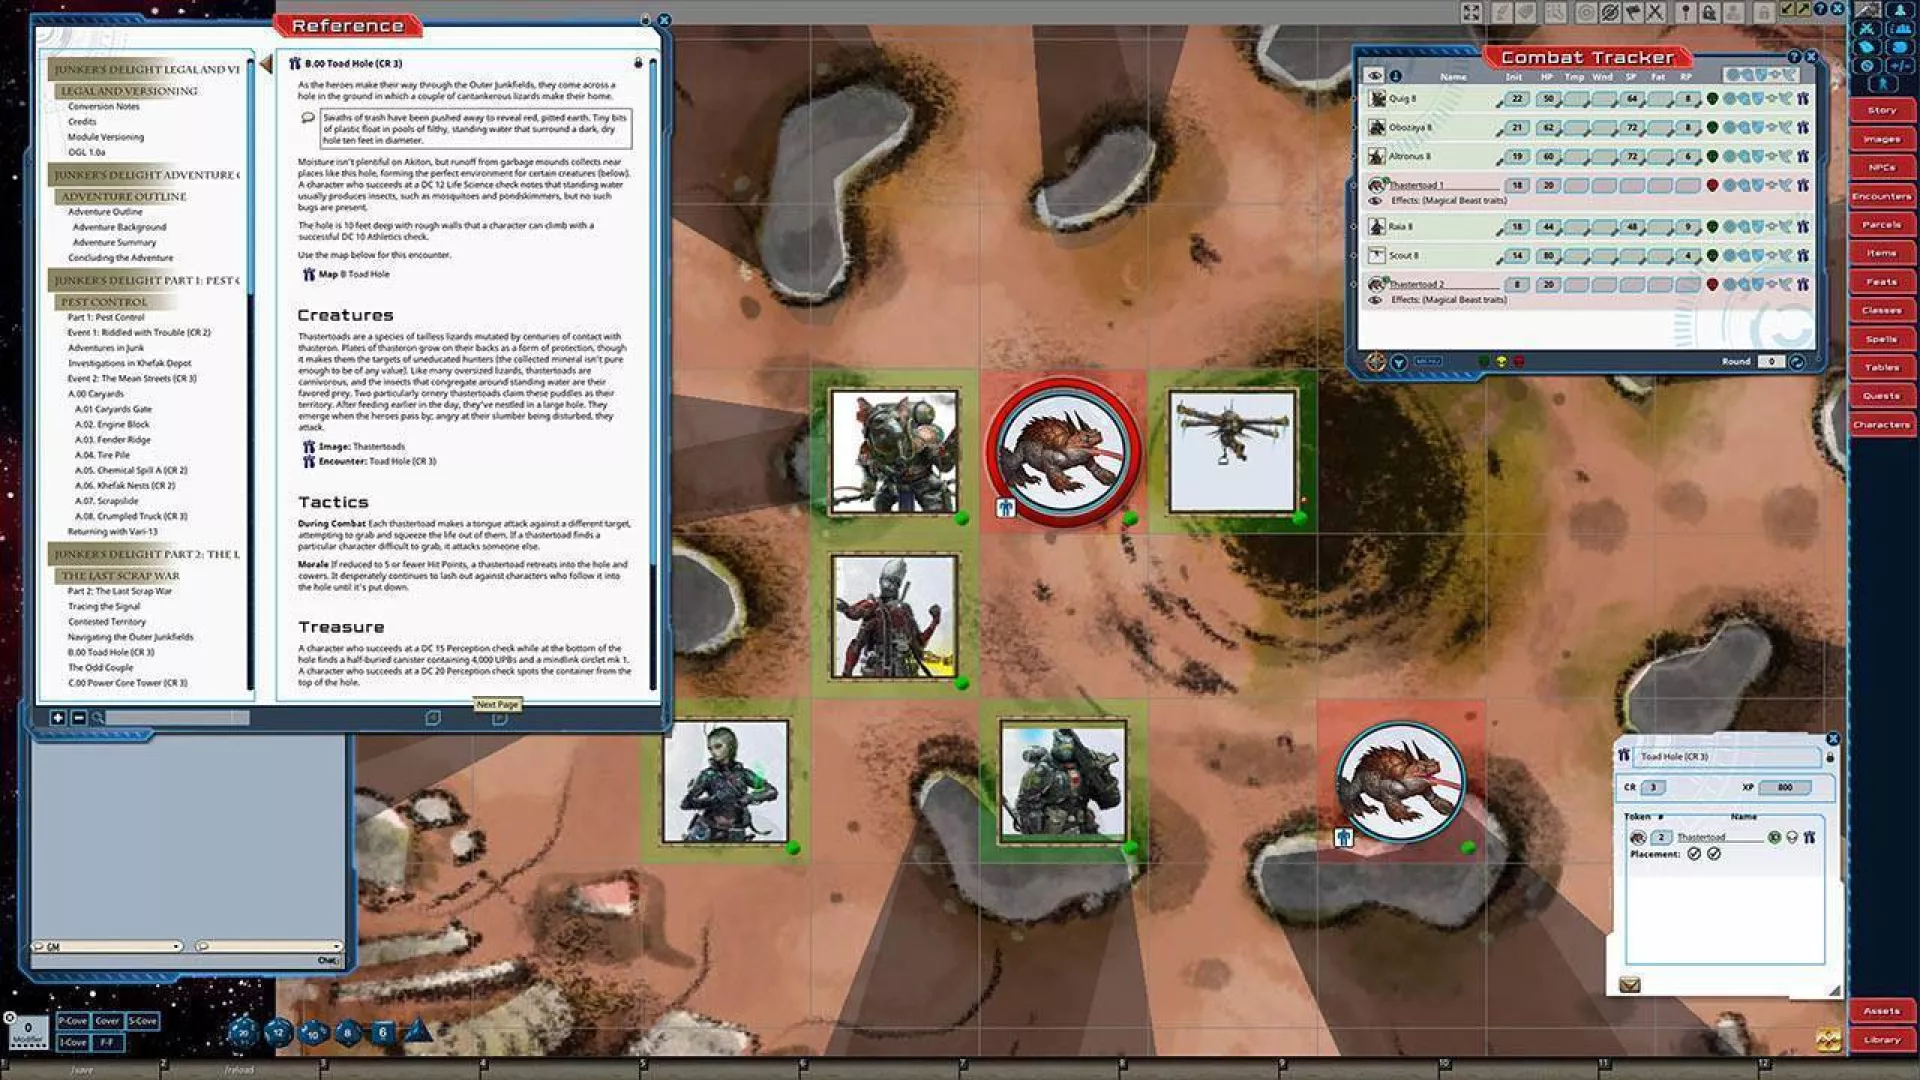1920x1080 pixels.
Task: Open A.06 Khefak Nests entry in index
Action: 124,485
